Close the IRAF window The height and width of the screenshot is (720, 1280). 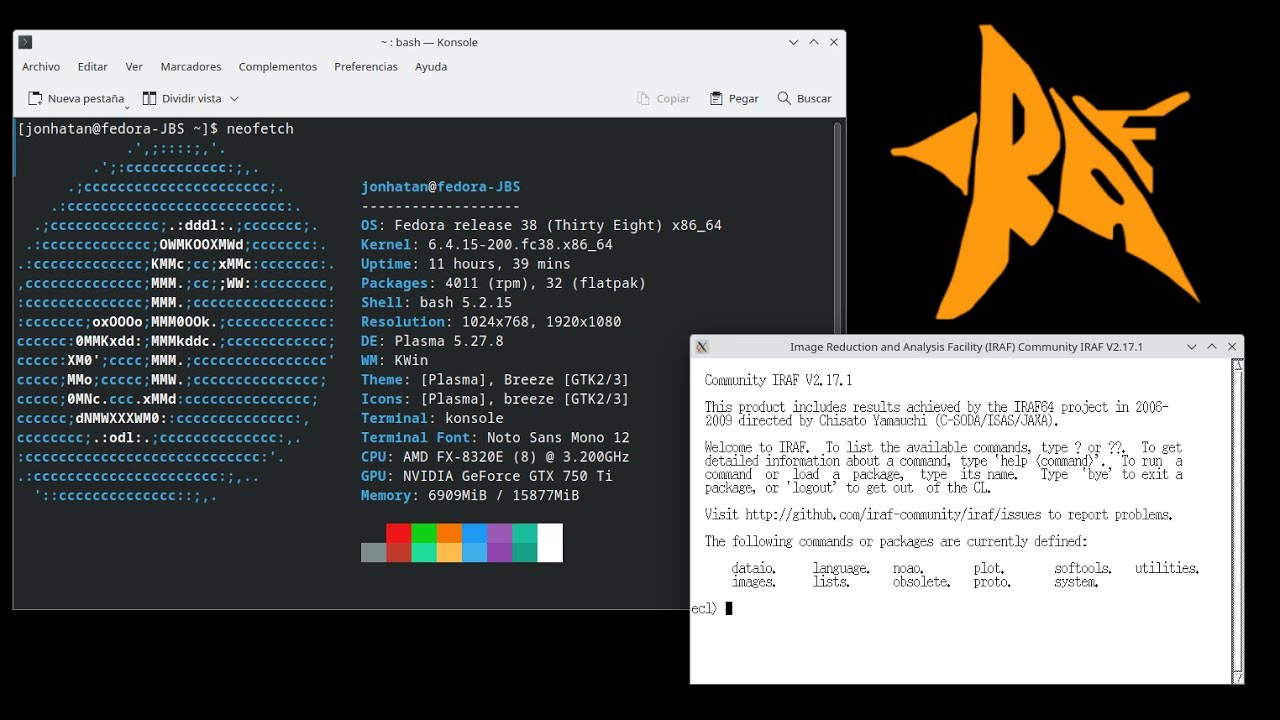coord(1232,347)
